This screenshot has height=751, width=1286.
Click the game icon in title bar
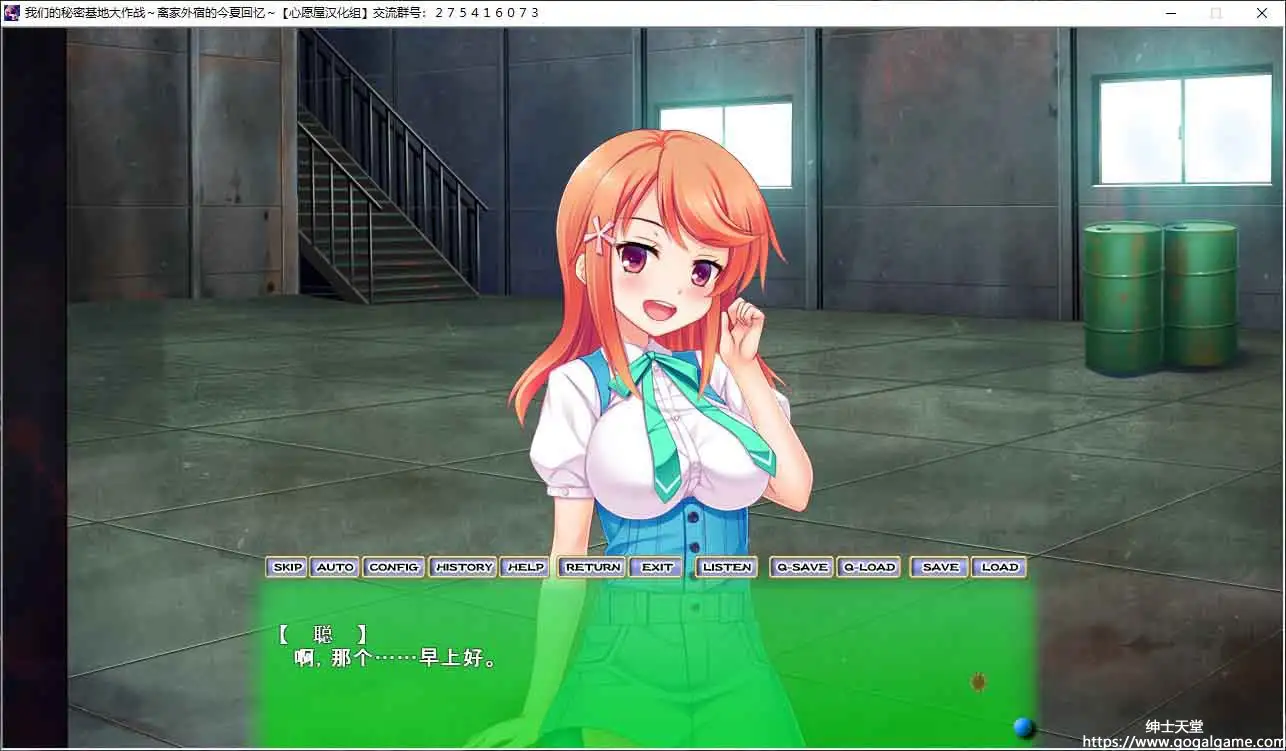[12, 13]
